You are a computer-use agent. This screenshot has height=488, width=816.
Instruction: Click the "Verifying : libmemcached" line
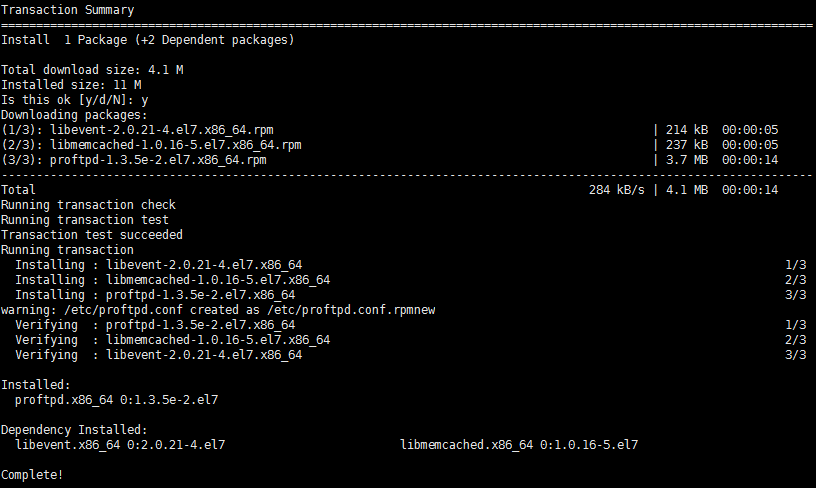coord(172,340)
